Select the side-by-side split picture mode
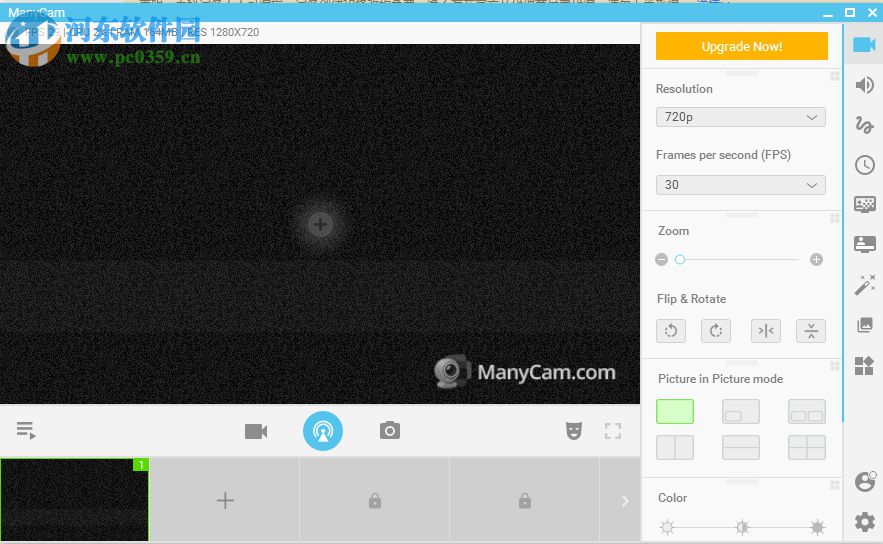This screenshot has width=883, height=544. tap(675, 448)
